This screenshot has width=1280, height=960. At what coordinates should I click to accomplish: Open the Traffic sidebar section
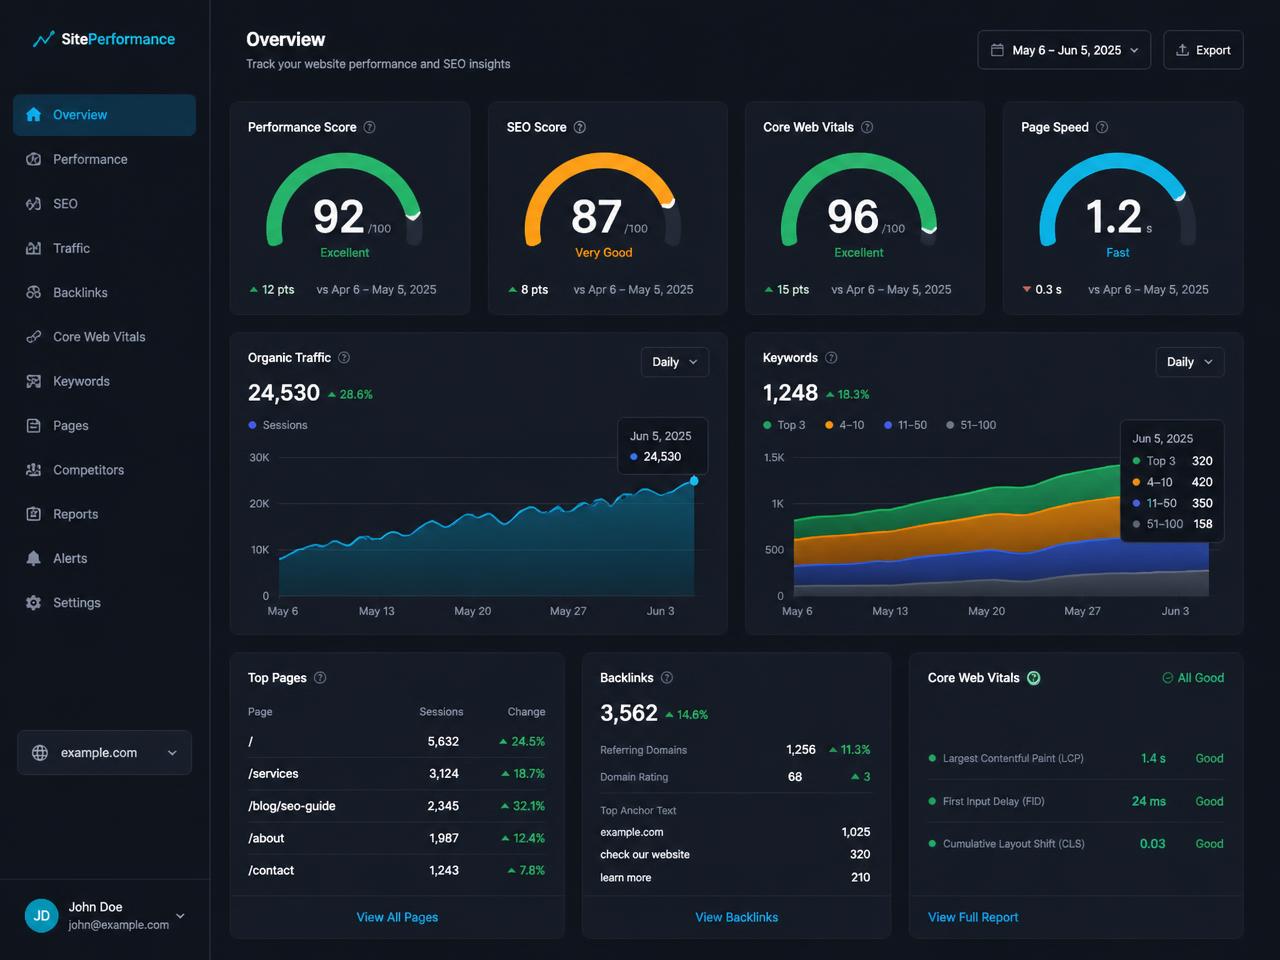coord(104,248)
